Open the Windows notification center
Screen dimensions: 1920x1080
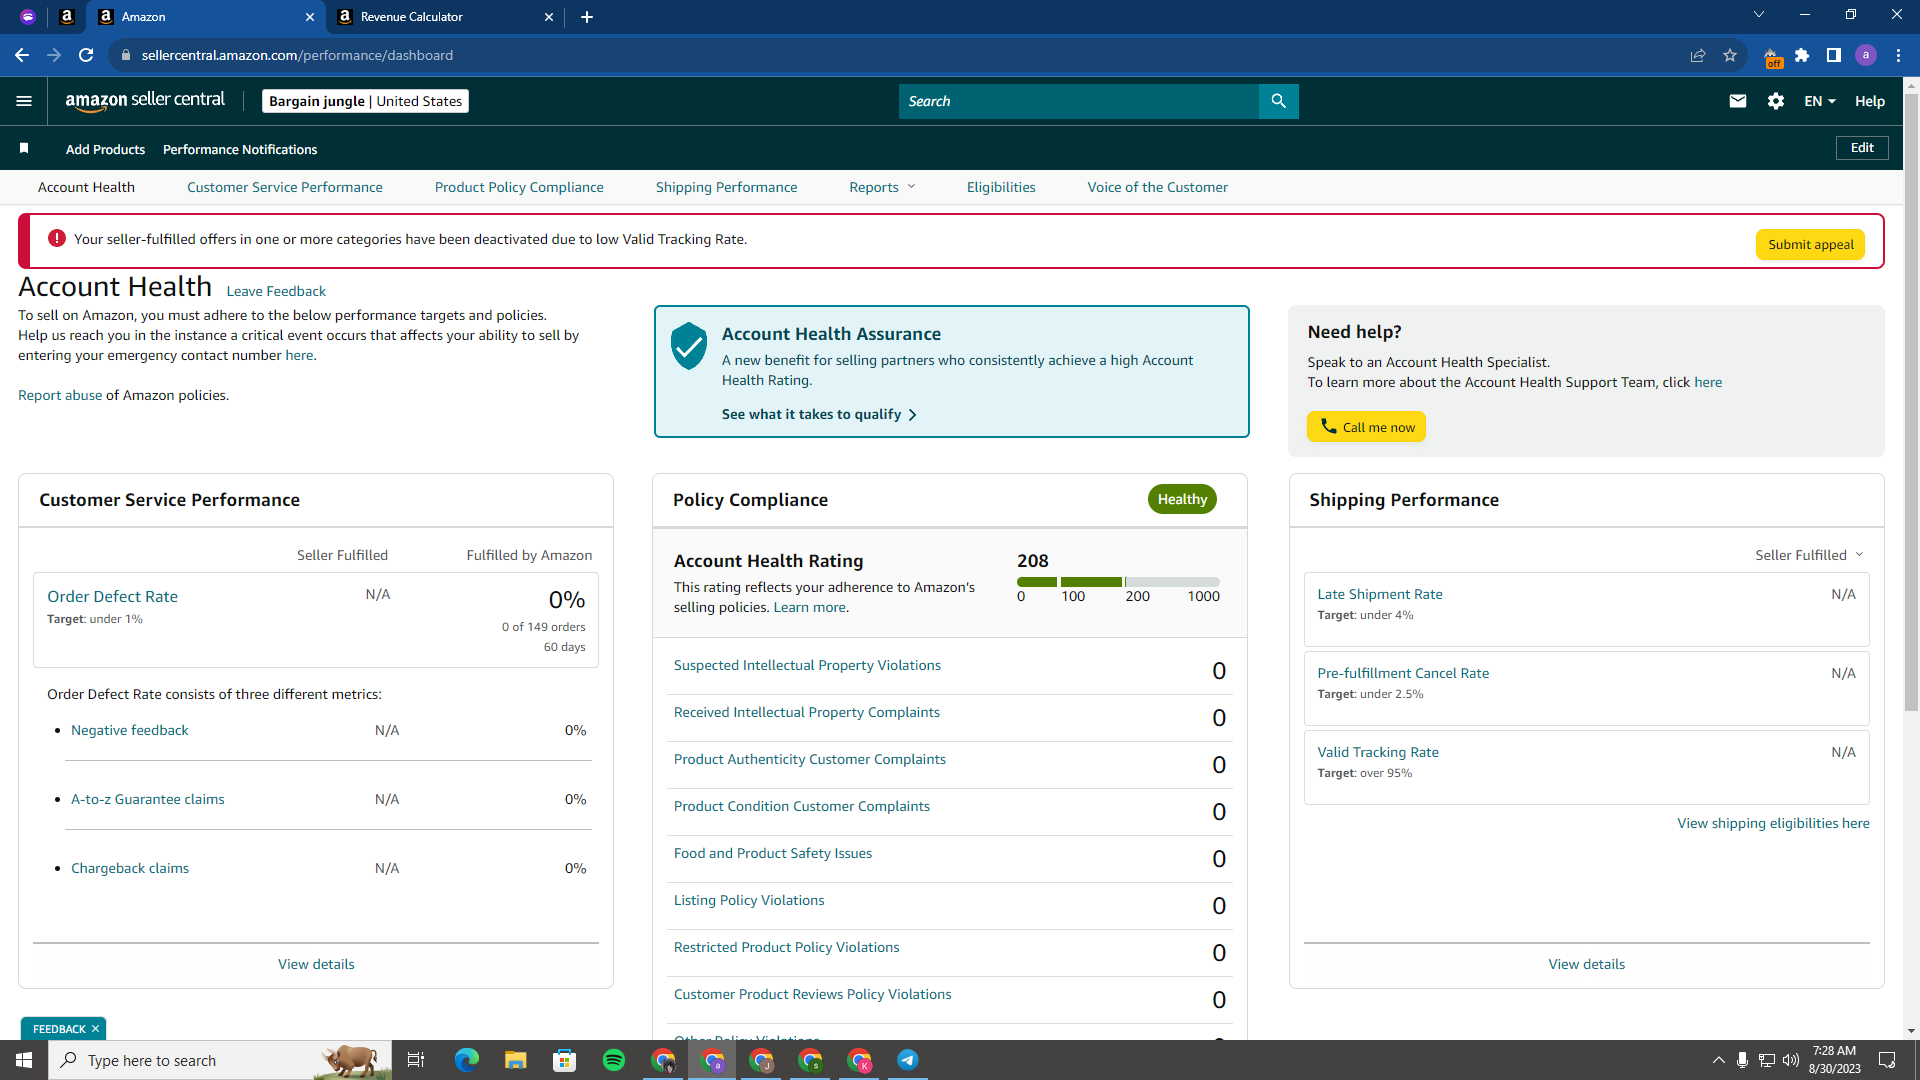(x=1888, y=1060)
